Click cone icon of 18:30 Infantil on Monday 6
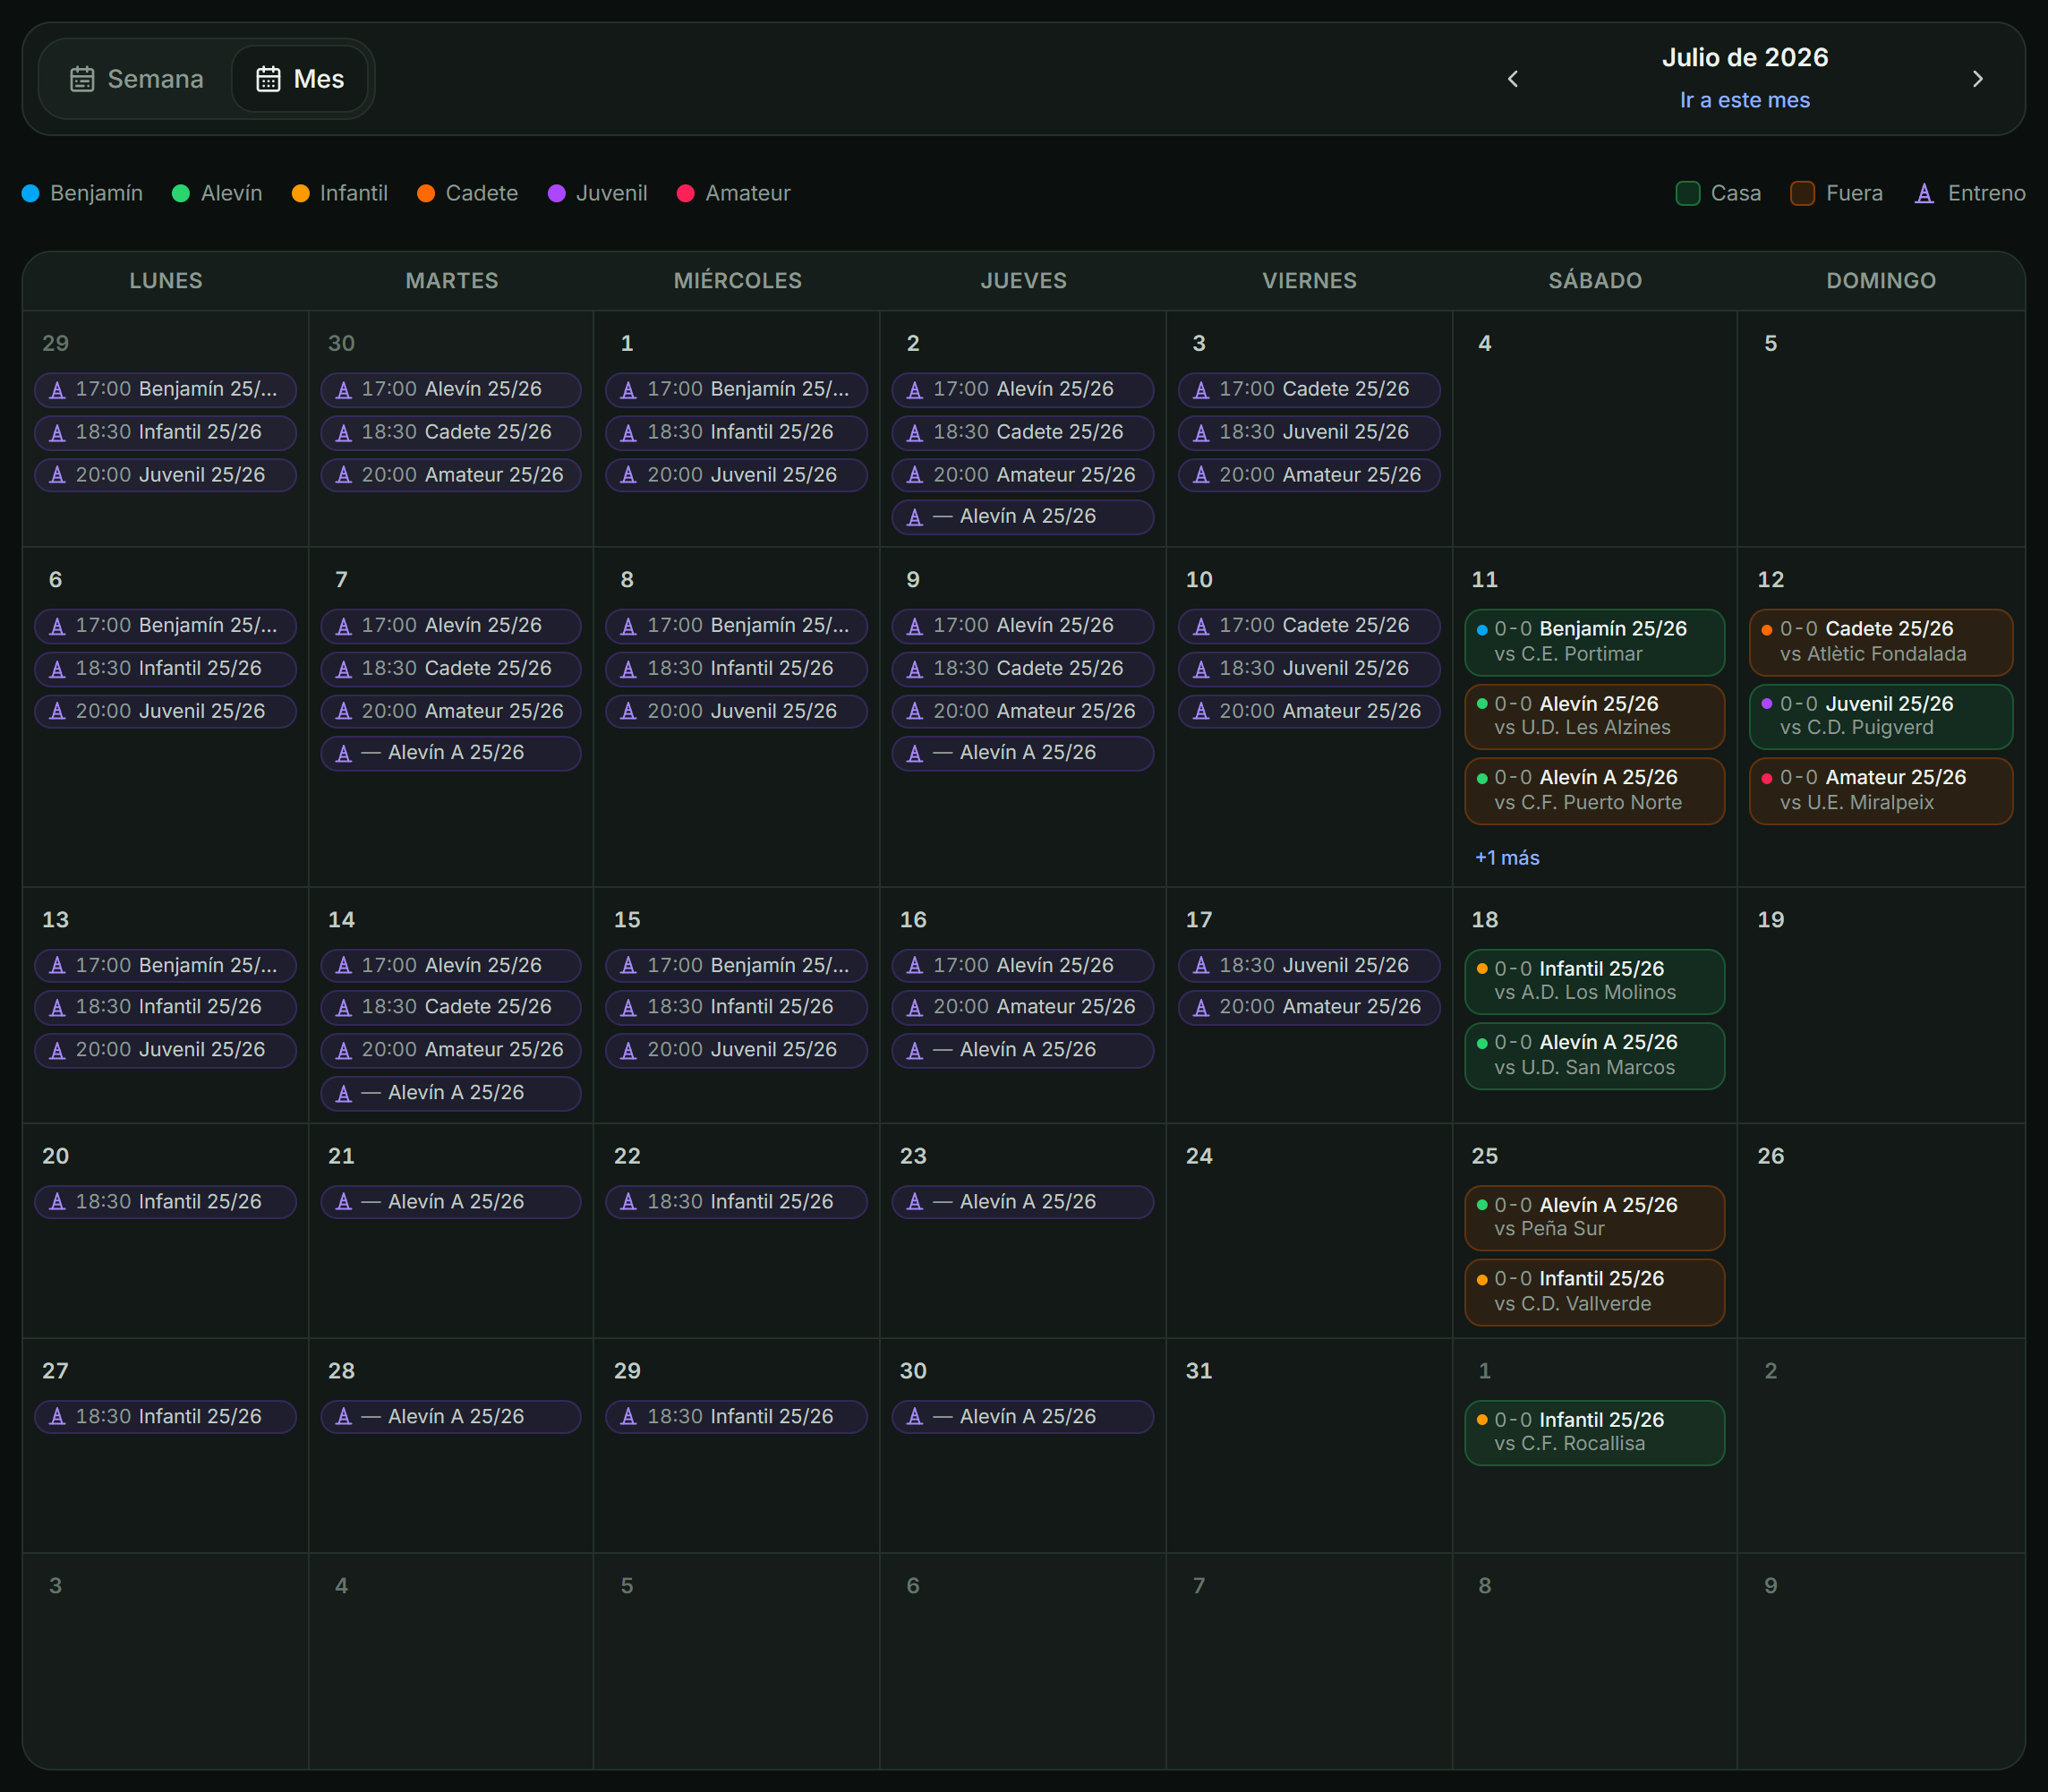Viewport: 2048px width, 1792px height. click(57, 669)
